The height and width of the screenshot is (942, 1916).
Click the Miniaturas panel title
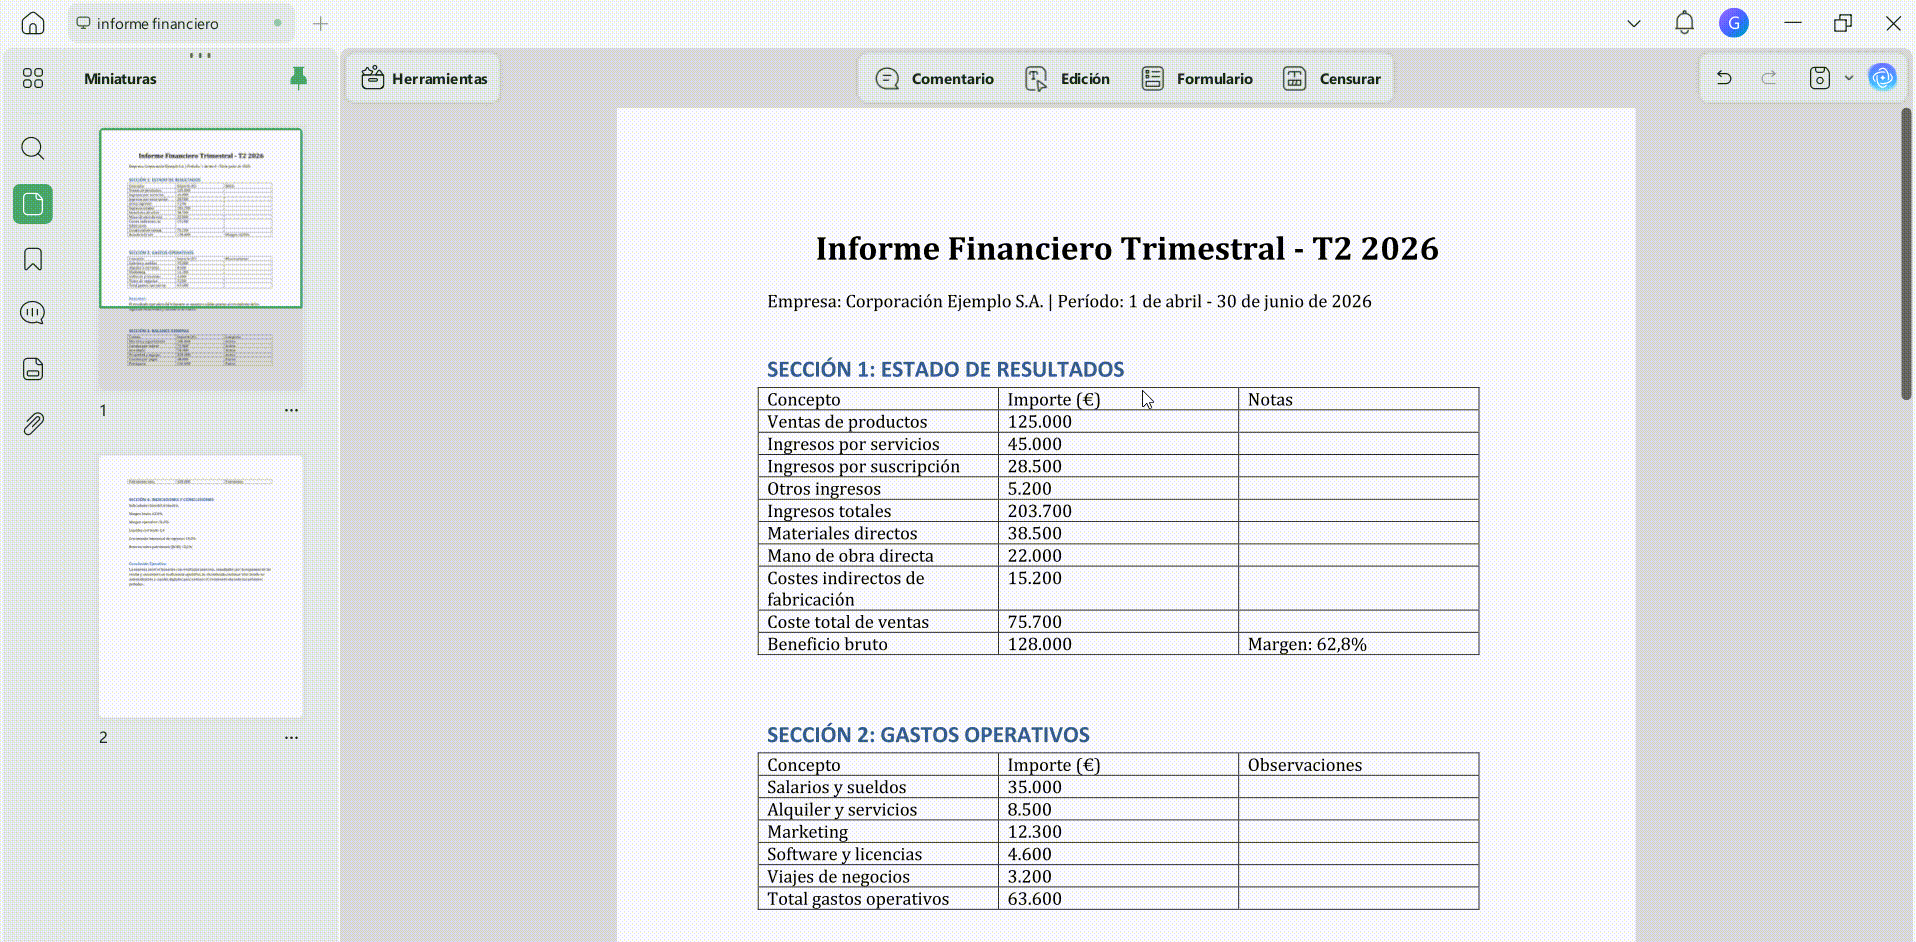[x=120, y=78]
